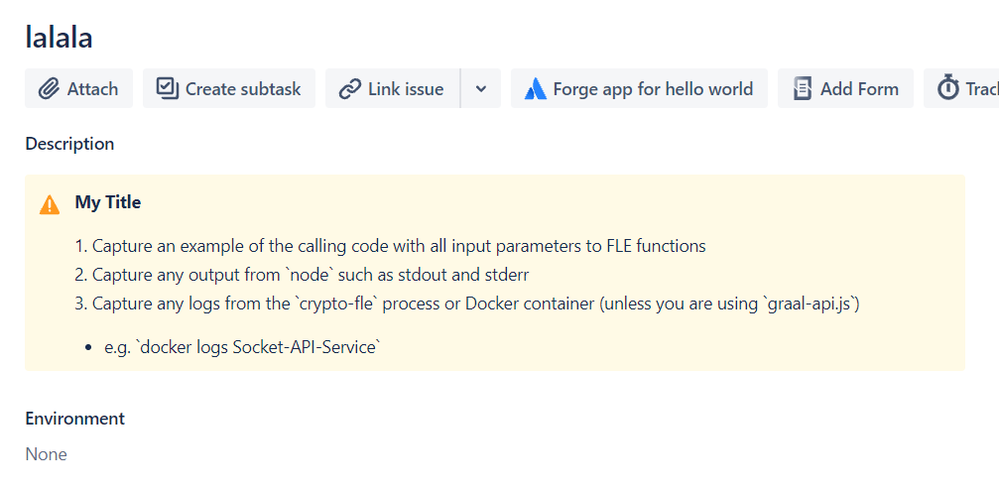The width and height of the screenshot is (999, 483).
Task: Click the paperclip icon on Attach
Action: click(48, 89)
